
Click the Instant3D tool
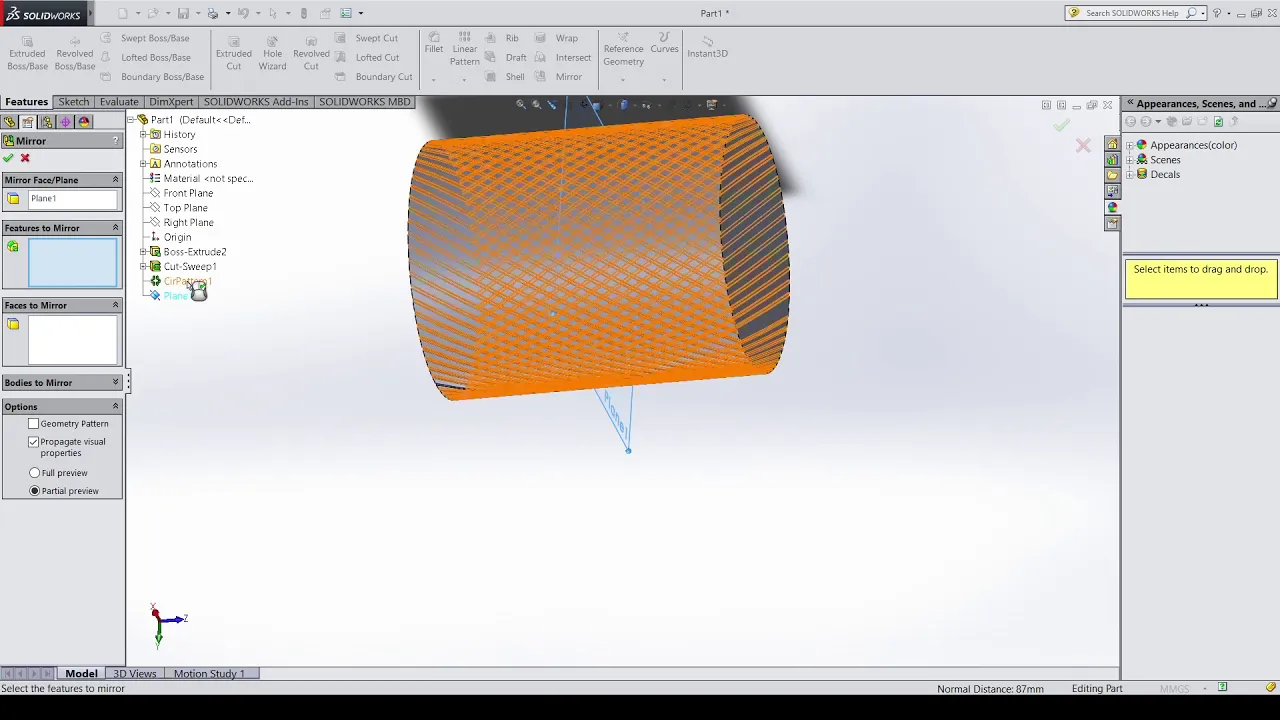707,47
